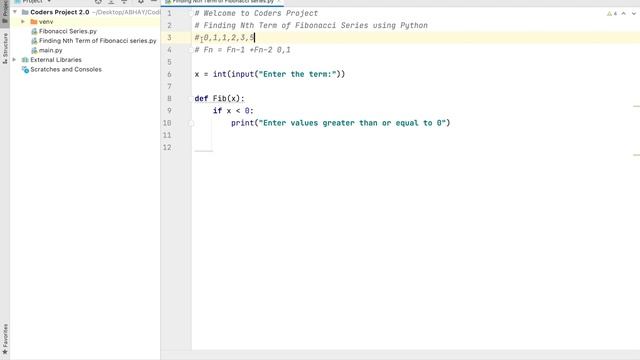The height and width of the screenshot is (360, 640).
Task: Click line number 12 in the gutter
Action: tap(167, 147)
